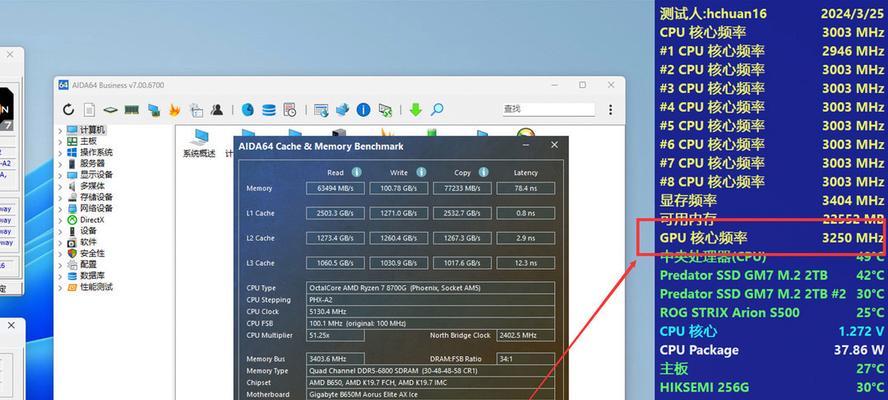
Task: Expand the 存储设备 tree node arrow
Action: click(x=61, y=198)
